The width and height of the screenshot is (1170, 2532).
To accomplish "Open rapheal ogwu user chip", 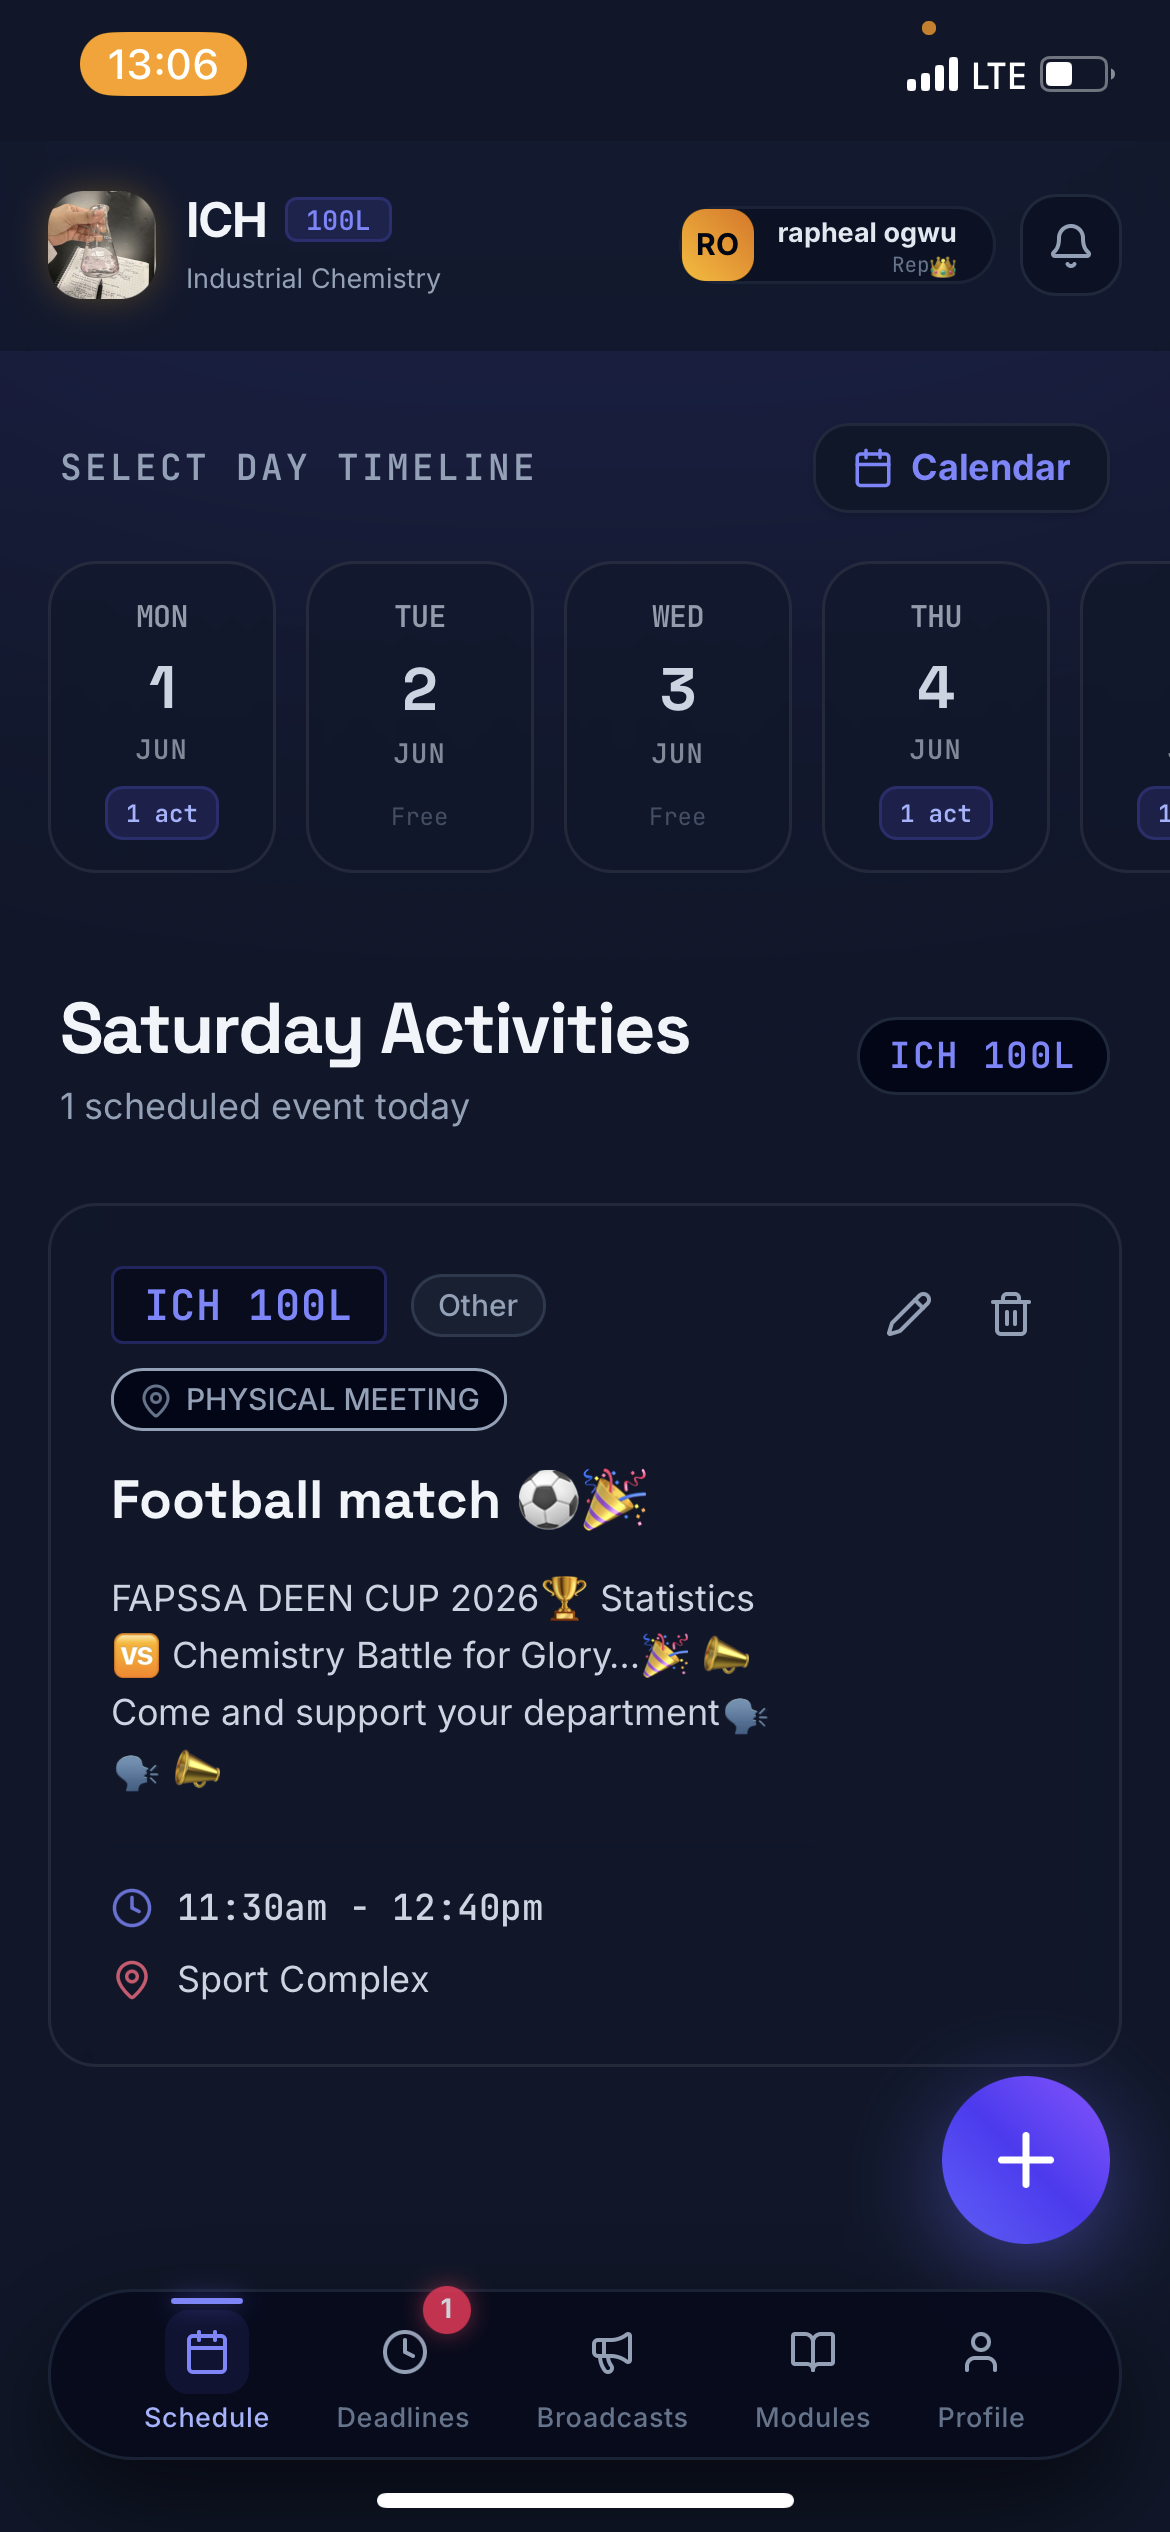I will tap(838, 245).
